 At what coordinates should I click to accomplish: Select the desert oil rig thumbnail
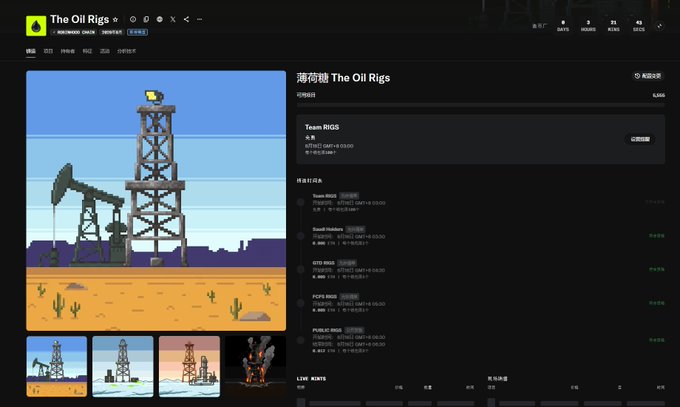click(57, 367)
